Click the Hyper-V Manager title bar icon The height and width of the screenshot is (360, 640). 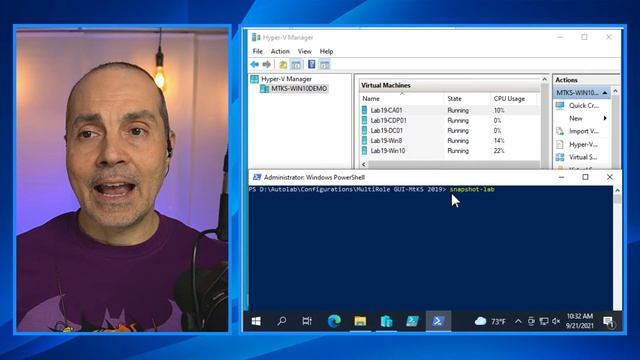[x=256, y=37]
